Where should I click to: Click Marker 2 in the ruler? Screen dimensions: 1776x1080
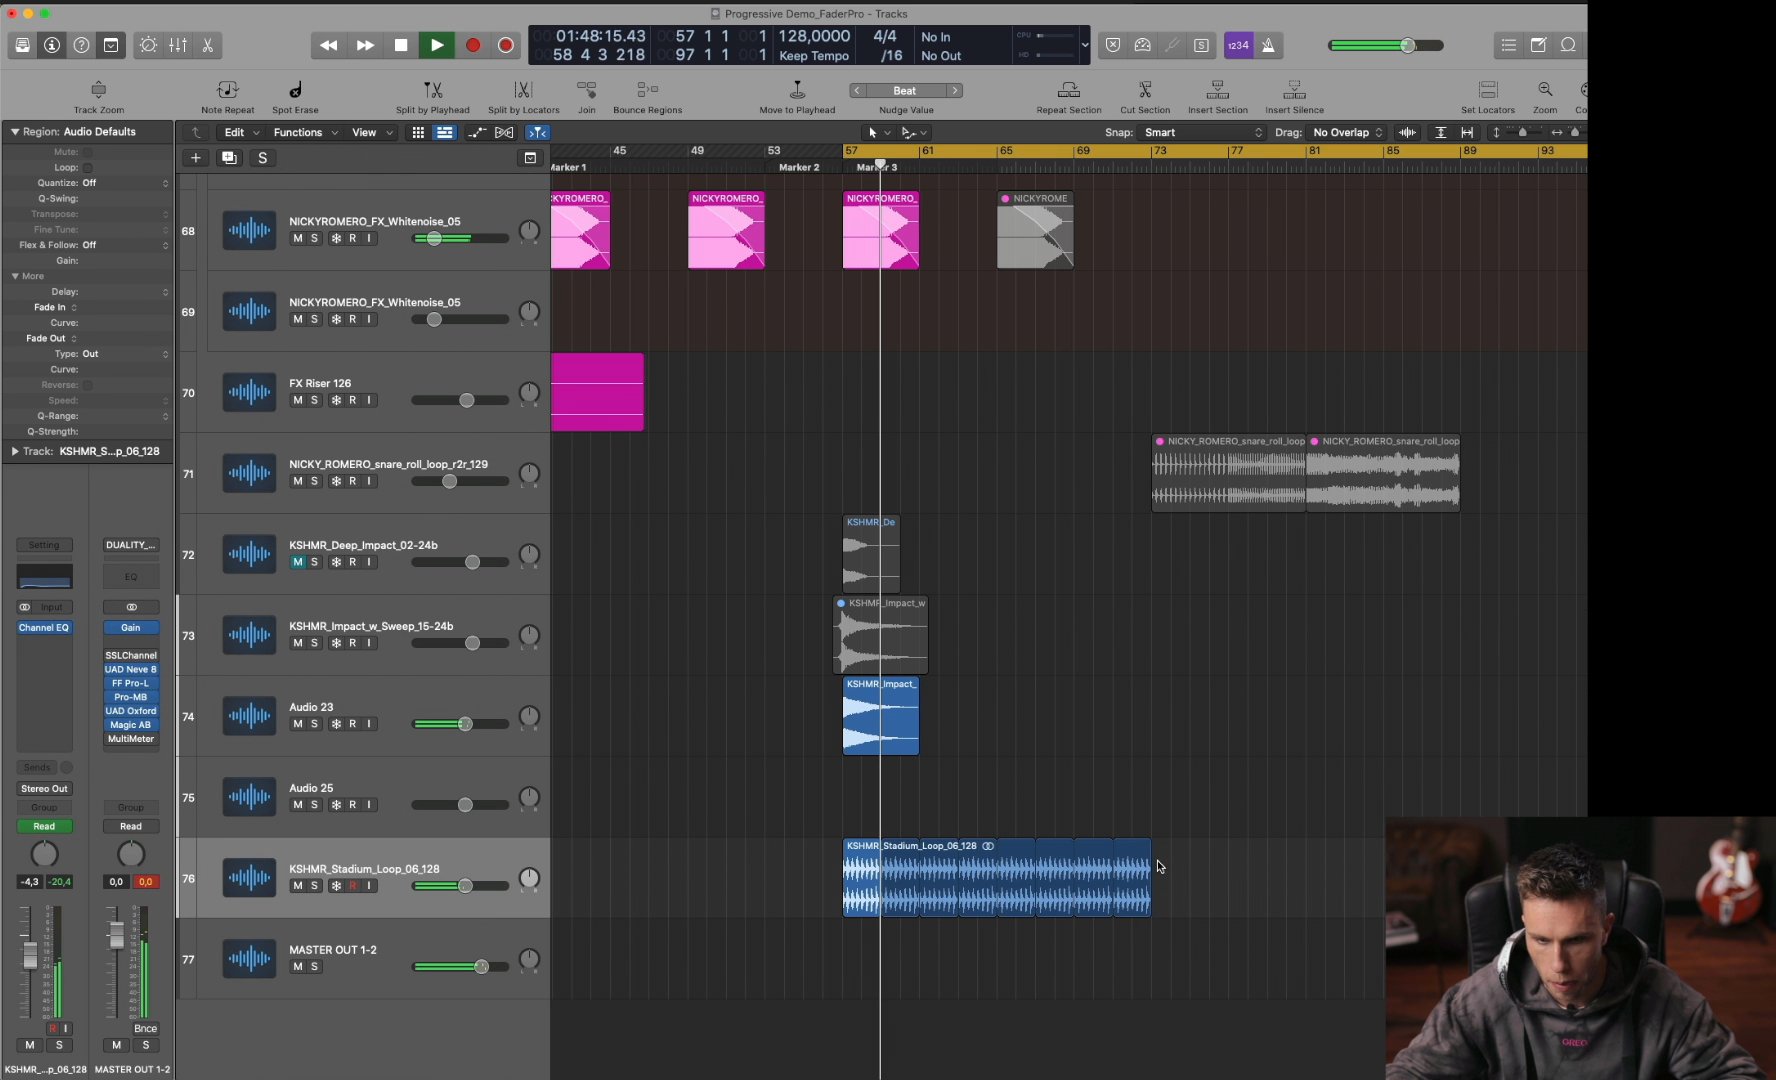[x=800, y=167]
